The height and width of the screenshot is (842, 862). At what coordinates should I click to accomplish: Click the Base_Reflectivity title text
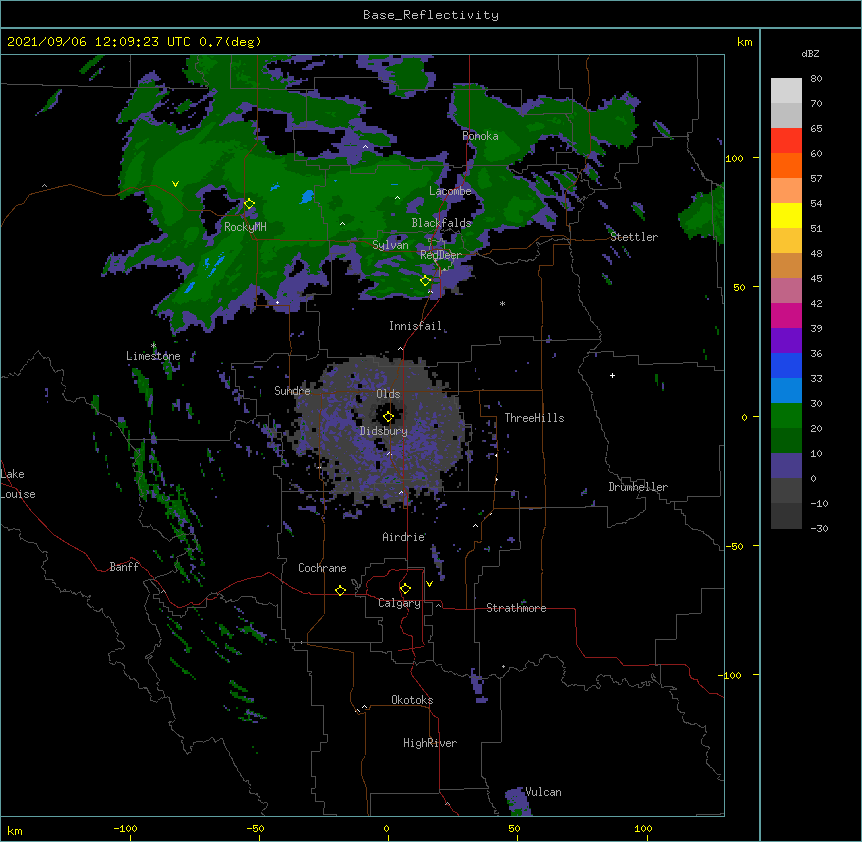pos(431,15)
